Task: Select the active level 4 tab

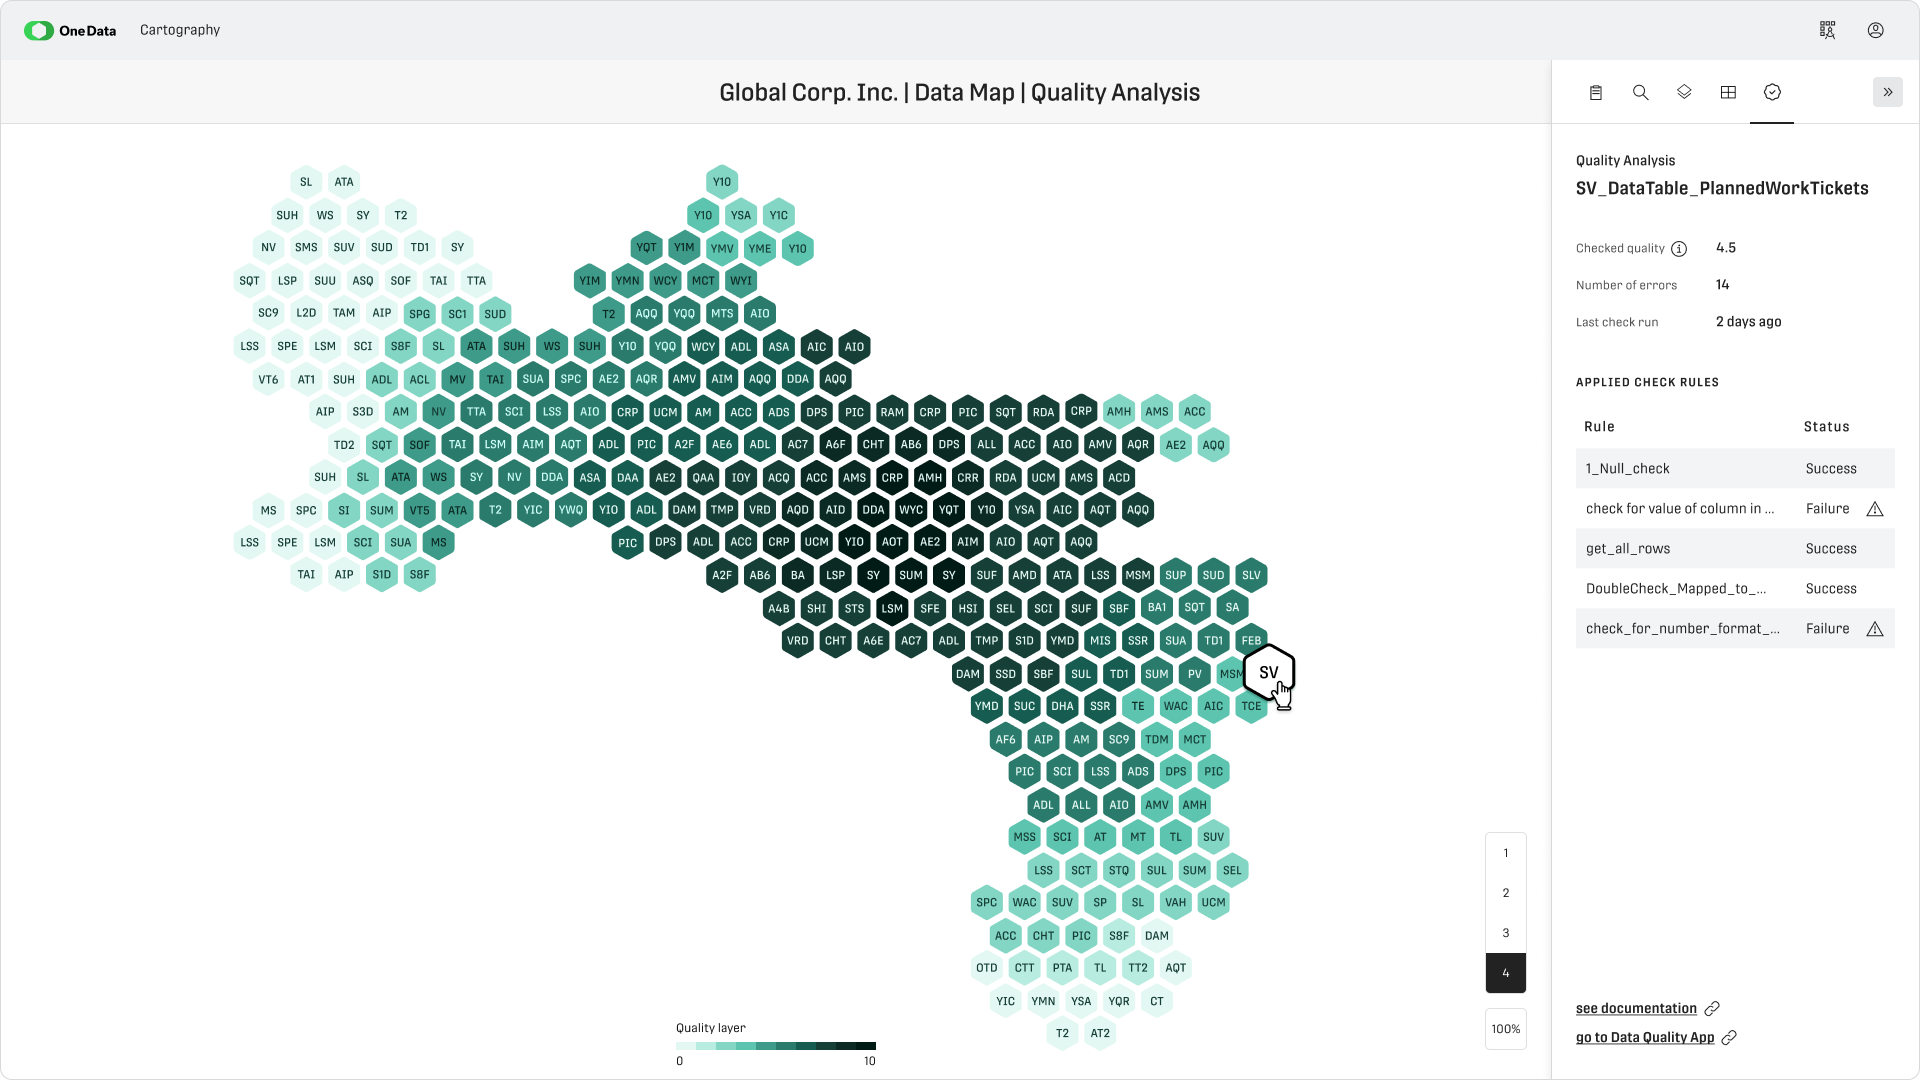Action: click(x=1505, y=972)
